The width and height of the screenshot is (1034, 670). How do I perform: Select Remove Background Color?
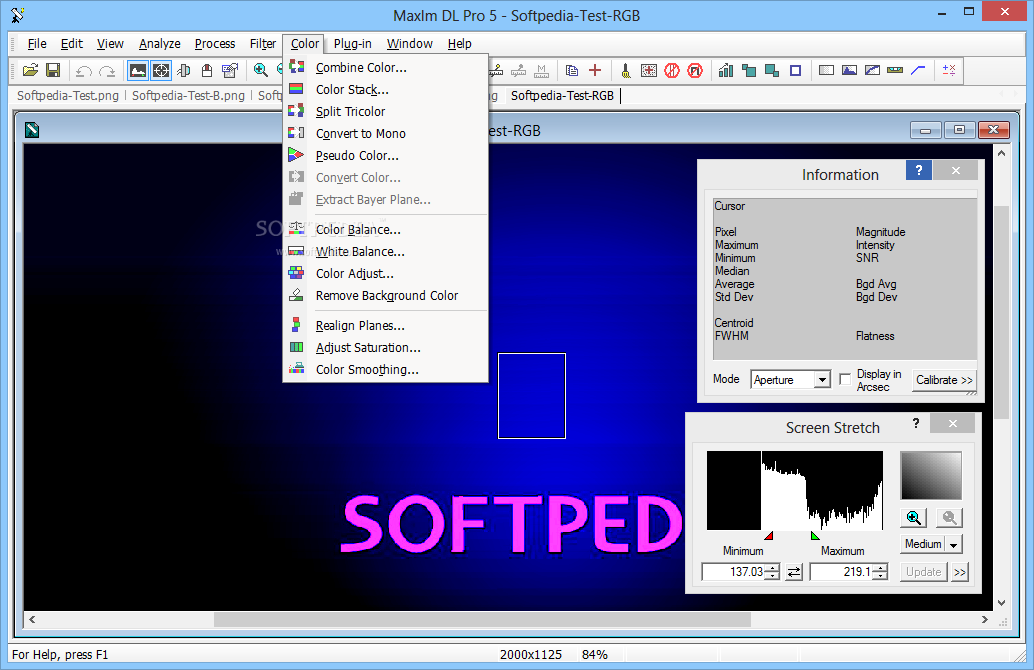pos(386,295)
